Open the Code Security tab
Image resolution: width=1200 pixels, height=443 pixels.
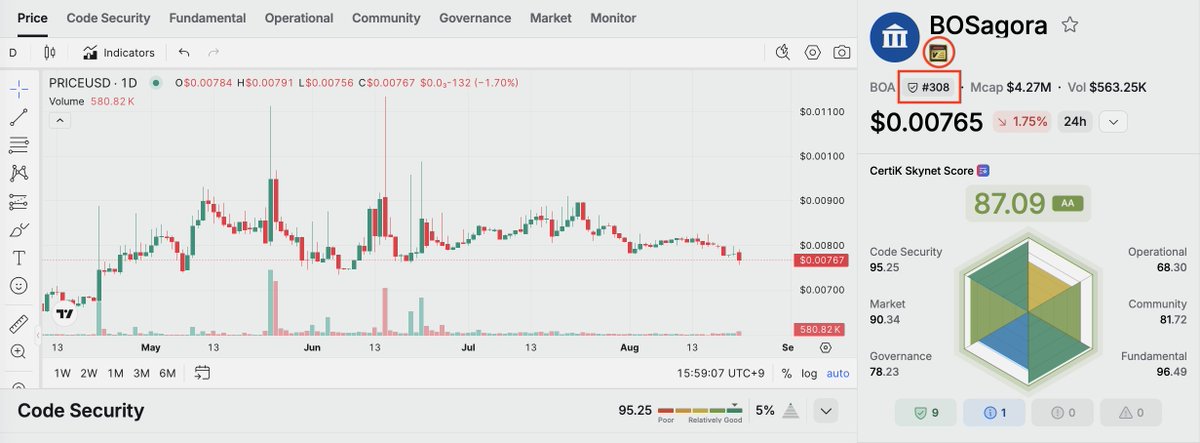coord(108,18)
